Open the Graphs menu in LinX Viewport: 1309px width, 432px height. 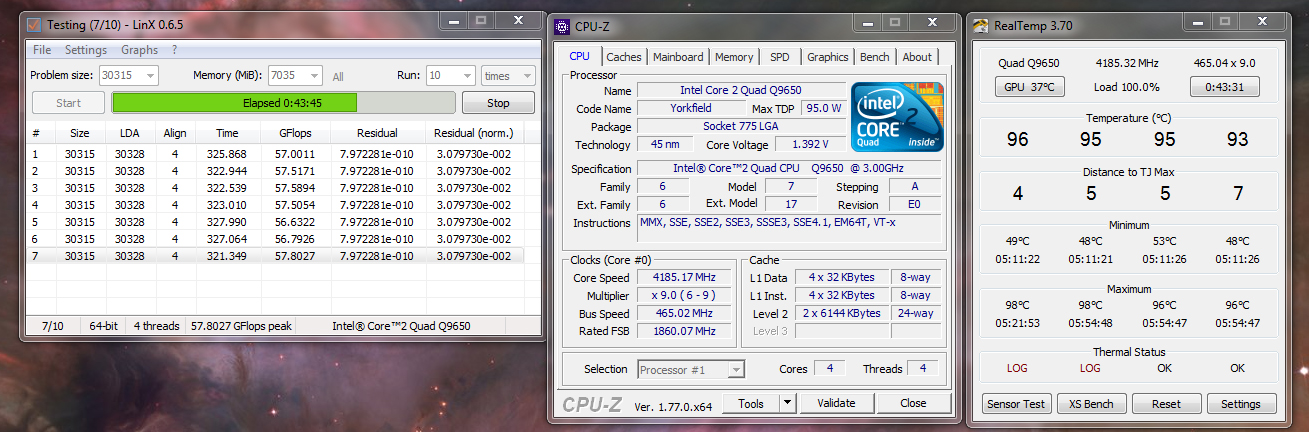coord(140,50)
